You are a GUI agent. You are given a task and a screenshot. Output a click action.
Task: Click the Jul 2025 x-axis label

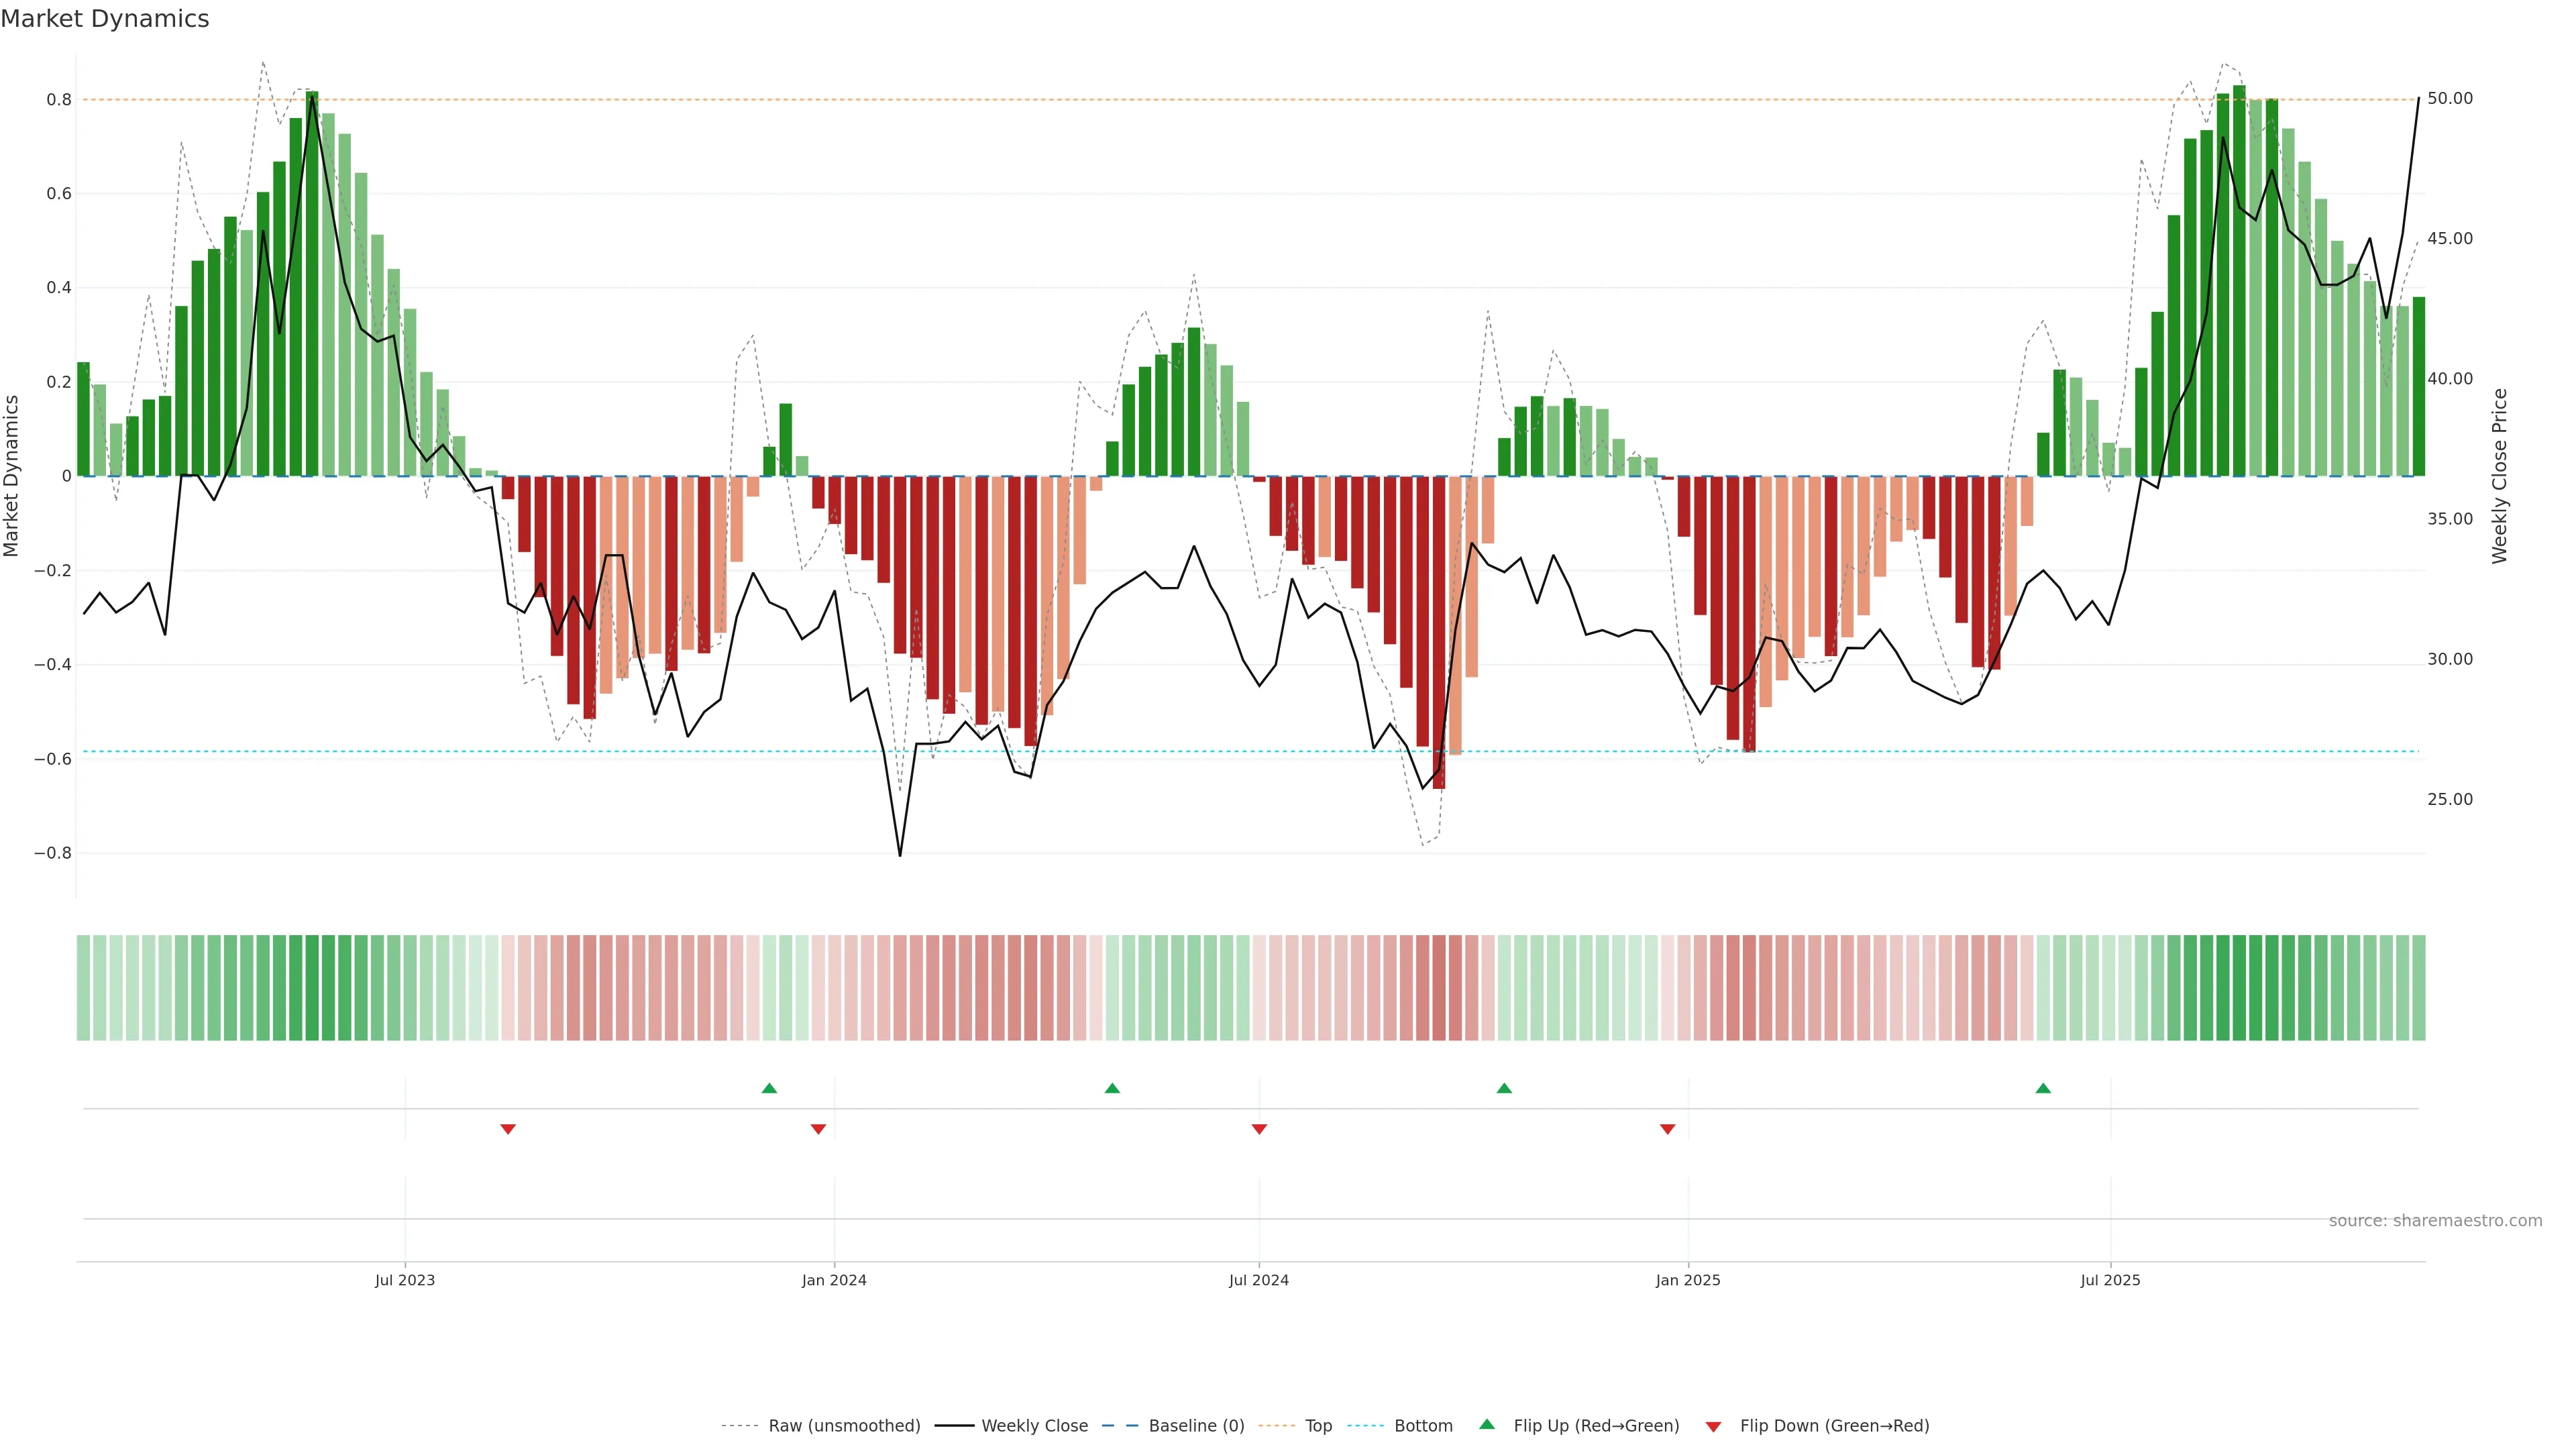click(2110, 1280)
